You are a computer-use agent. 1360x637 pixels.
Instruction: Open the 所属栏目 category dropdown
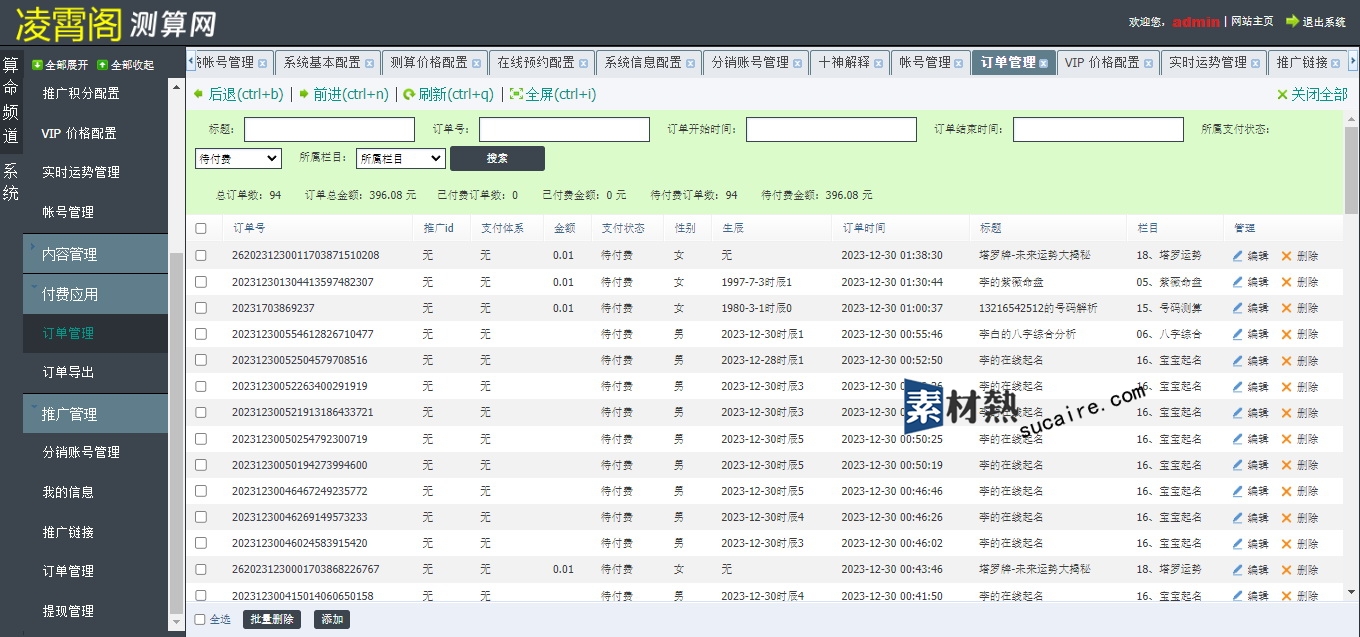pos(401,158)
